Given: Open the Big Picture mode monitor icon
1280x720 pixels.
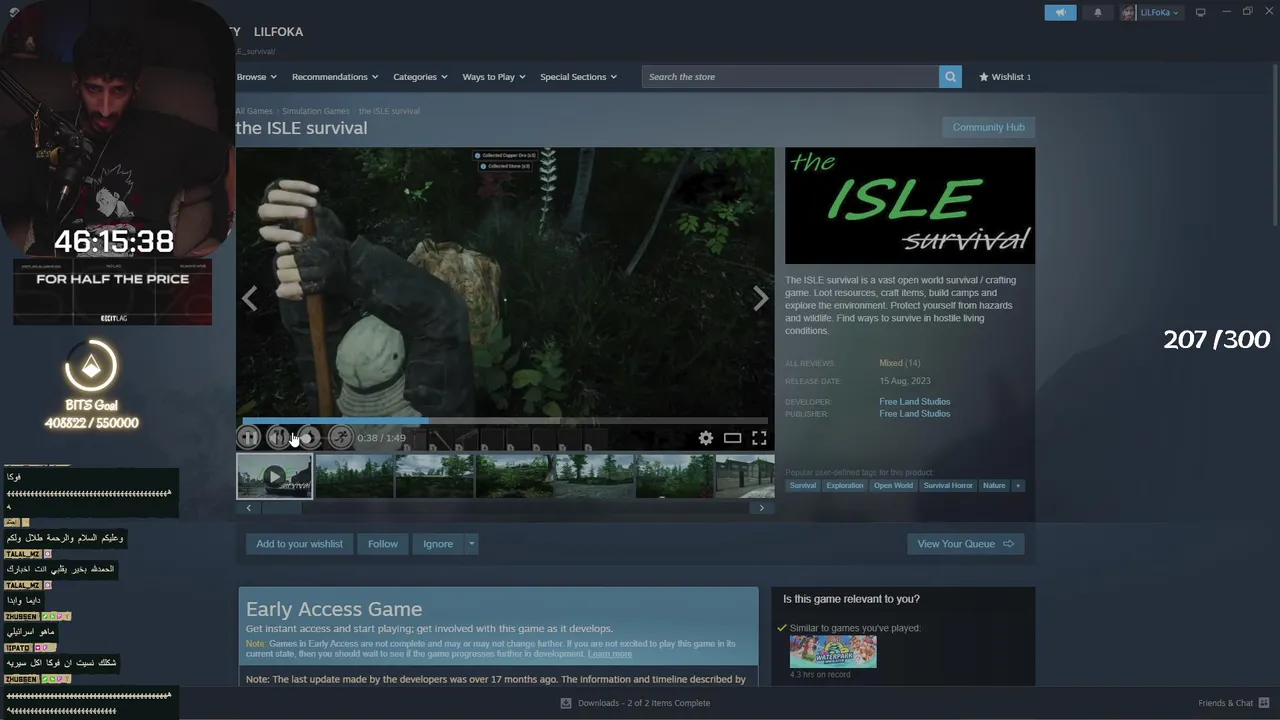Looking at the screenshot, I should point(1201,13).
